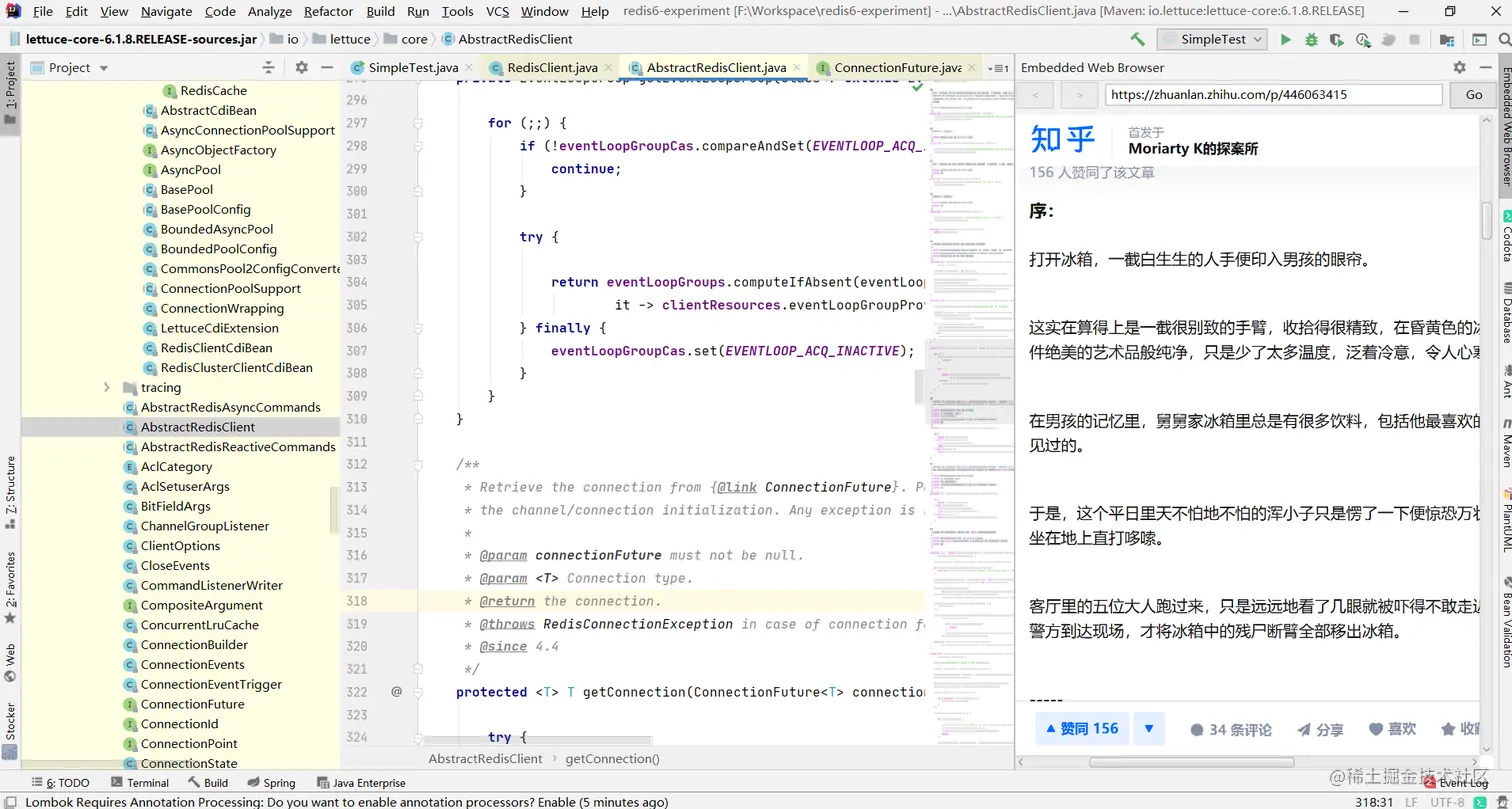Click the Zhihu share (分享) button
Image resolution: width=1512 pixels, height=809 pixels.
[1320, 729]
